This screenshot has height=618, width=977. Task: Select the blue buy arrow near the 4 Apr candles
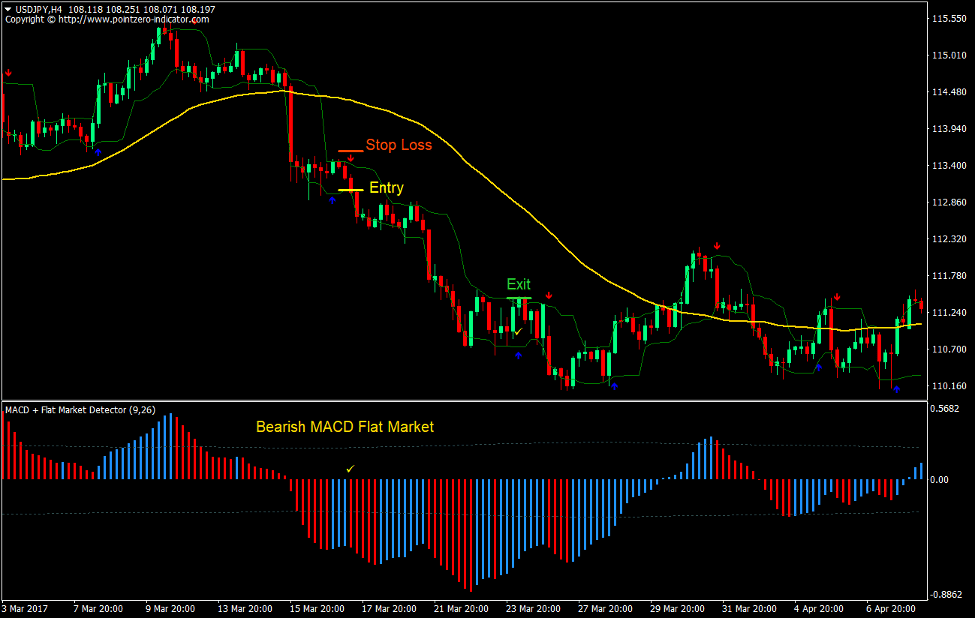point(820,367)
